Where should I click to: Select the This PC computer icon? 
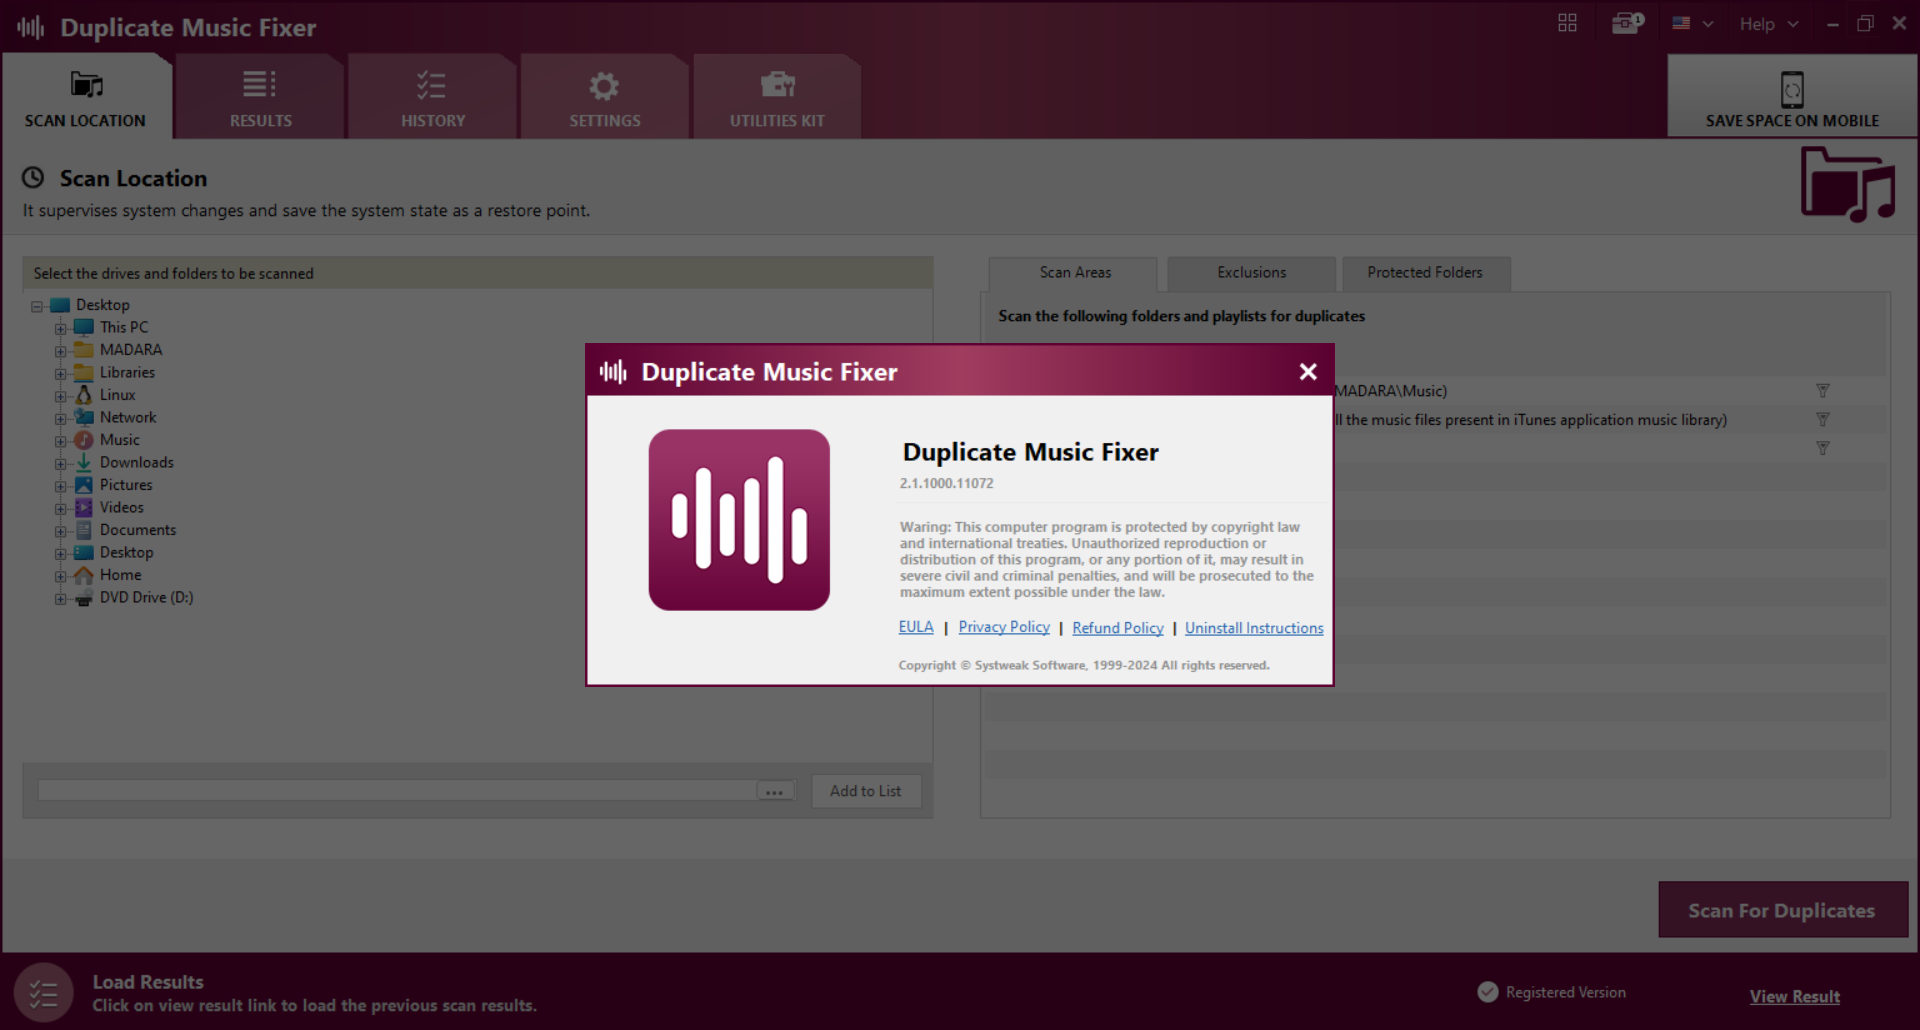pyautogui.click(x=84, y=327)
